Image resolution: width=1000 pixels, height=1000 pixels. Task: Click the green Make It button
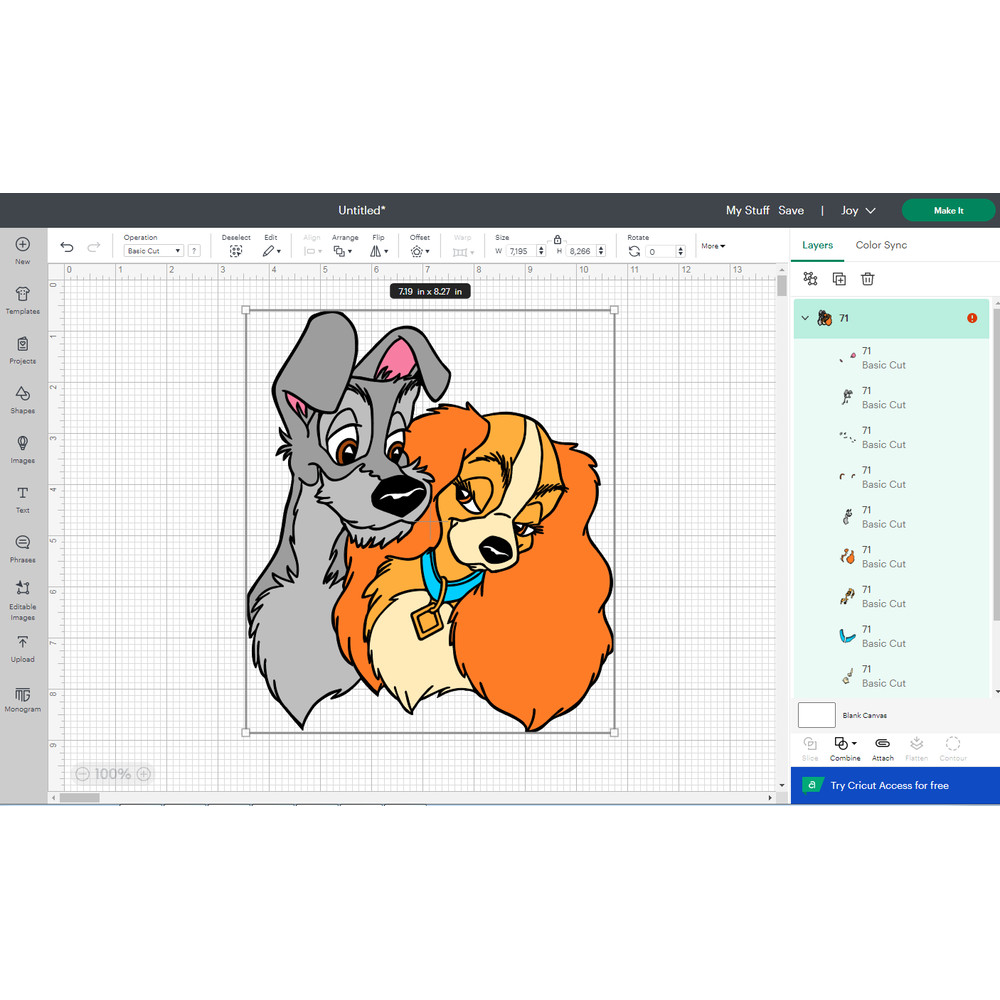coord(948,210)
